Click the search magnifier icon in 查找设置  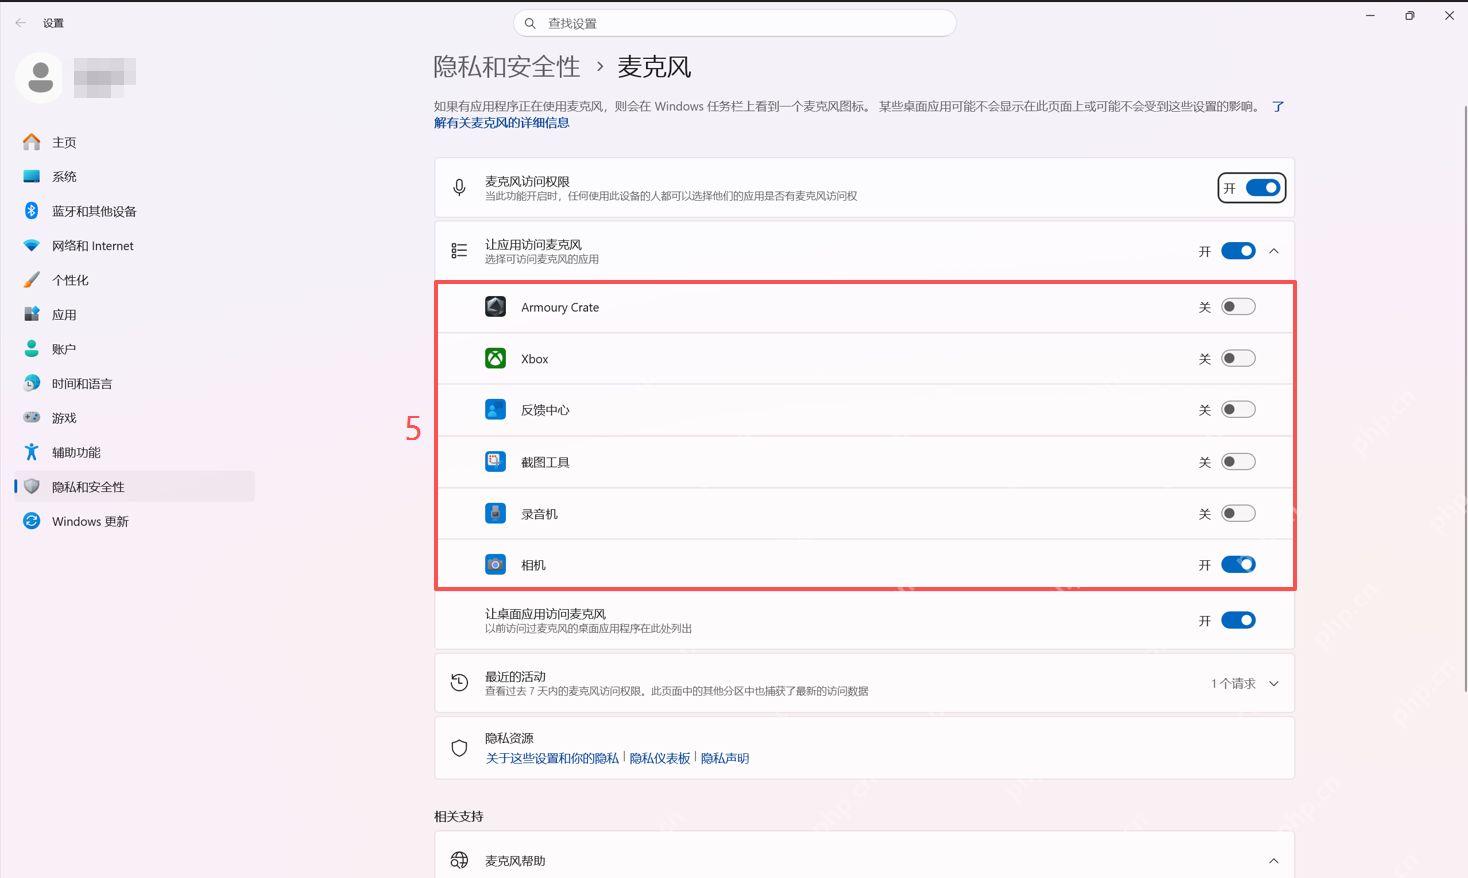(x=530, y=23)
